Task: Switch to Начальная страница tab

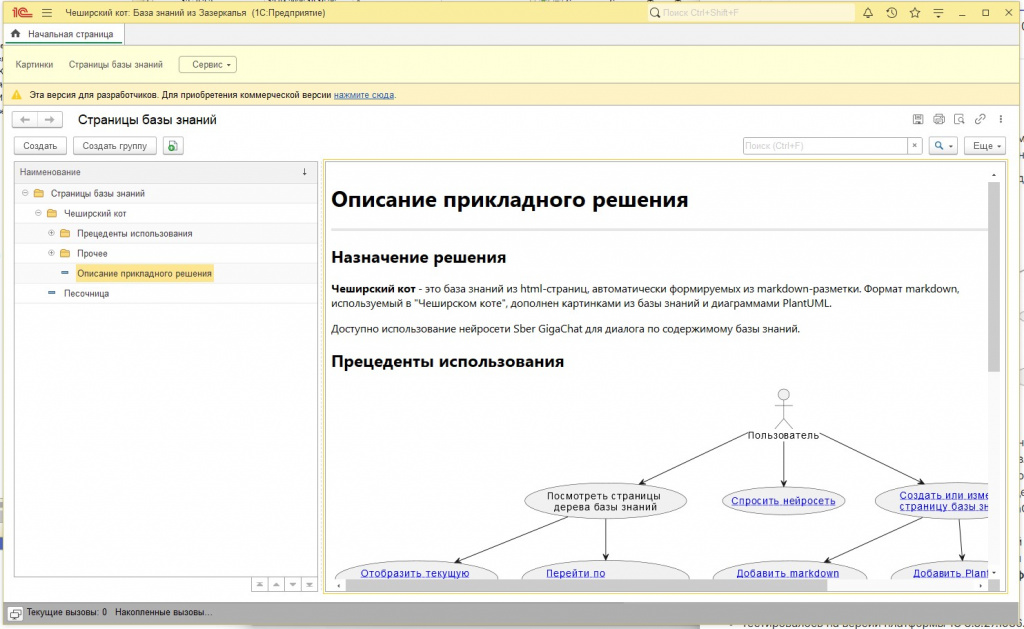Action: click(x=64, y=34)
